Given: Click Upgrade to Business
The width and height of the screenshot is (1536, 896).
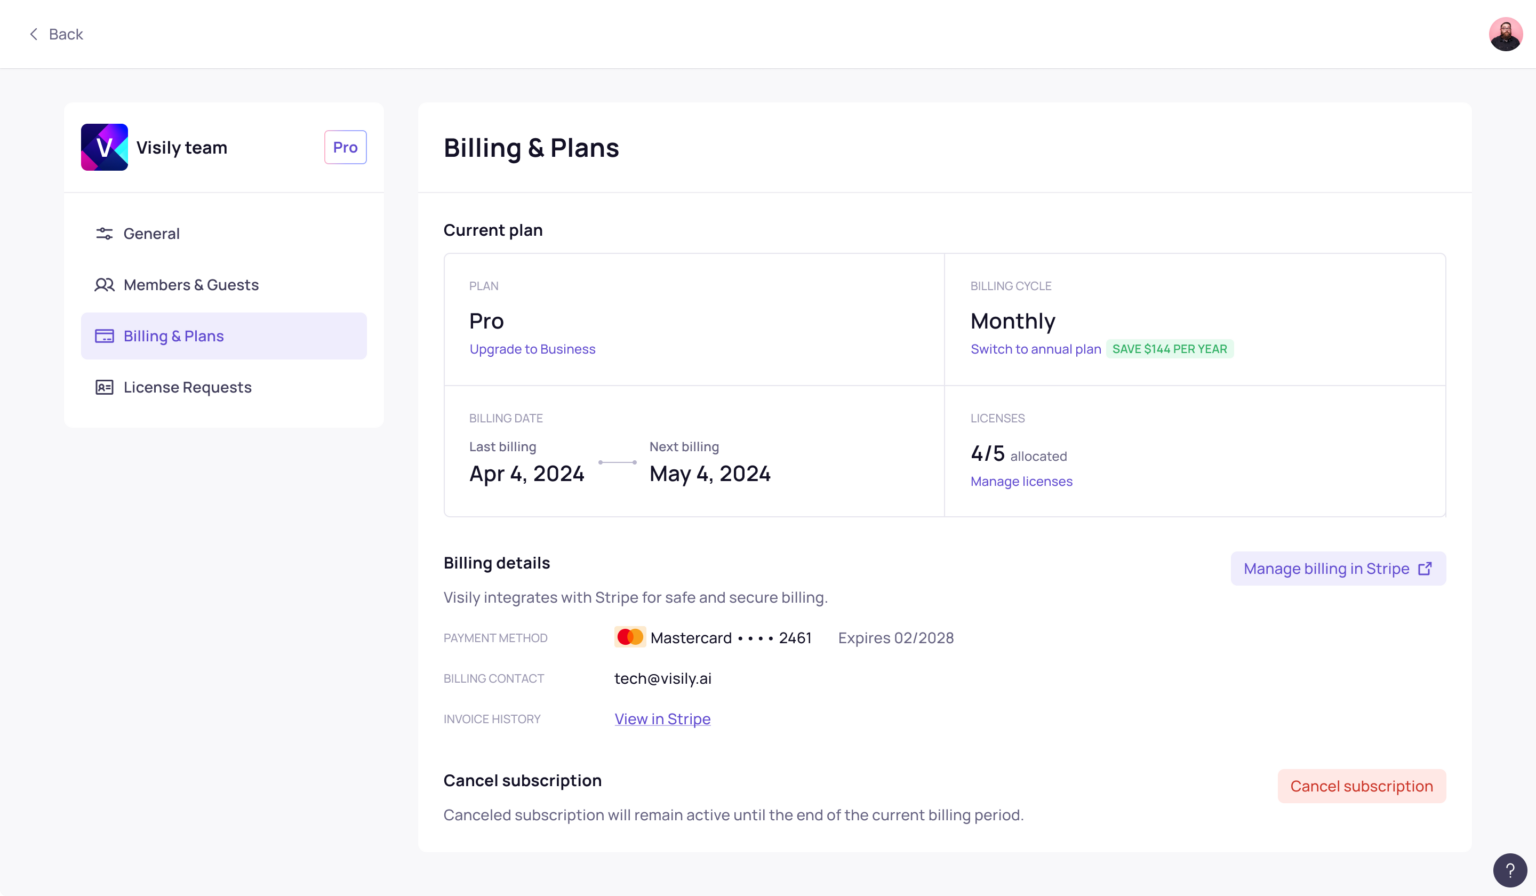Looking at the screenshot, I should [x=532, y=349].
